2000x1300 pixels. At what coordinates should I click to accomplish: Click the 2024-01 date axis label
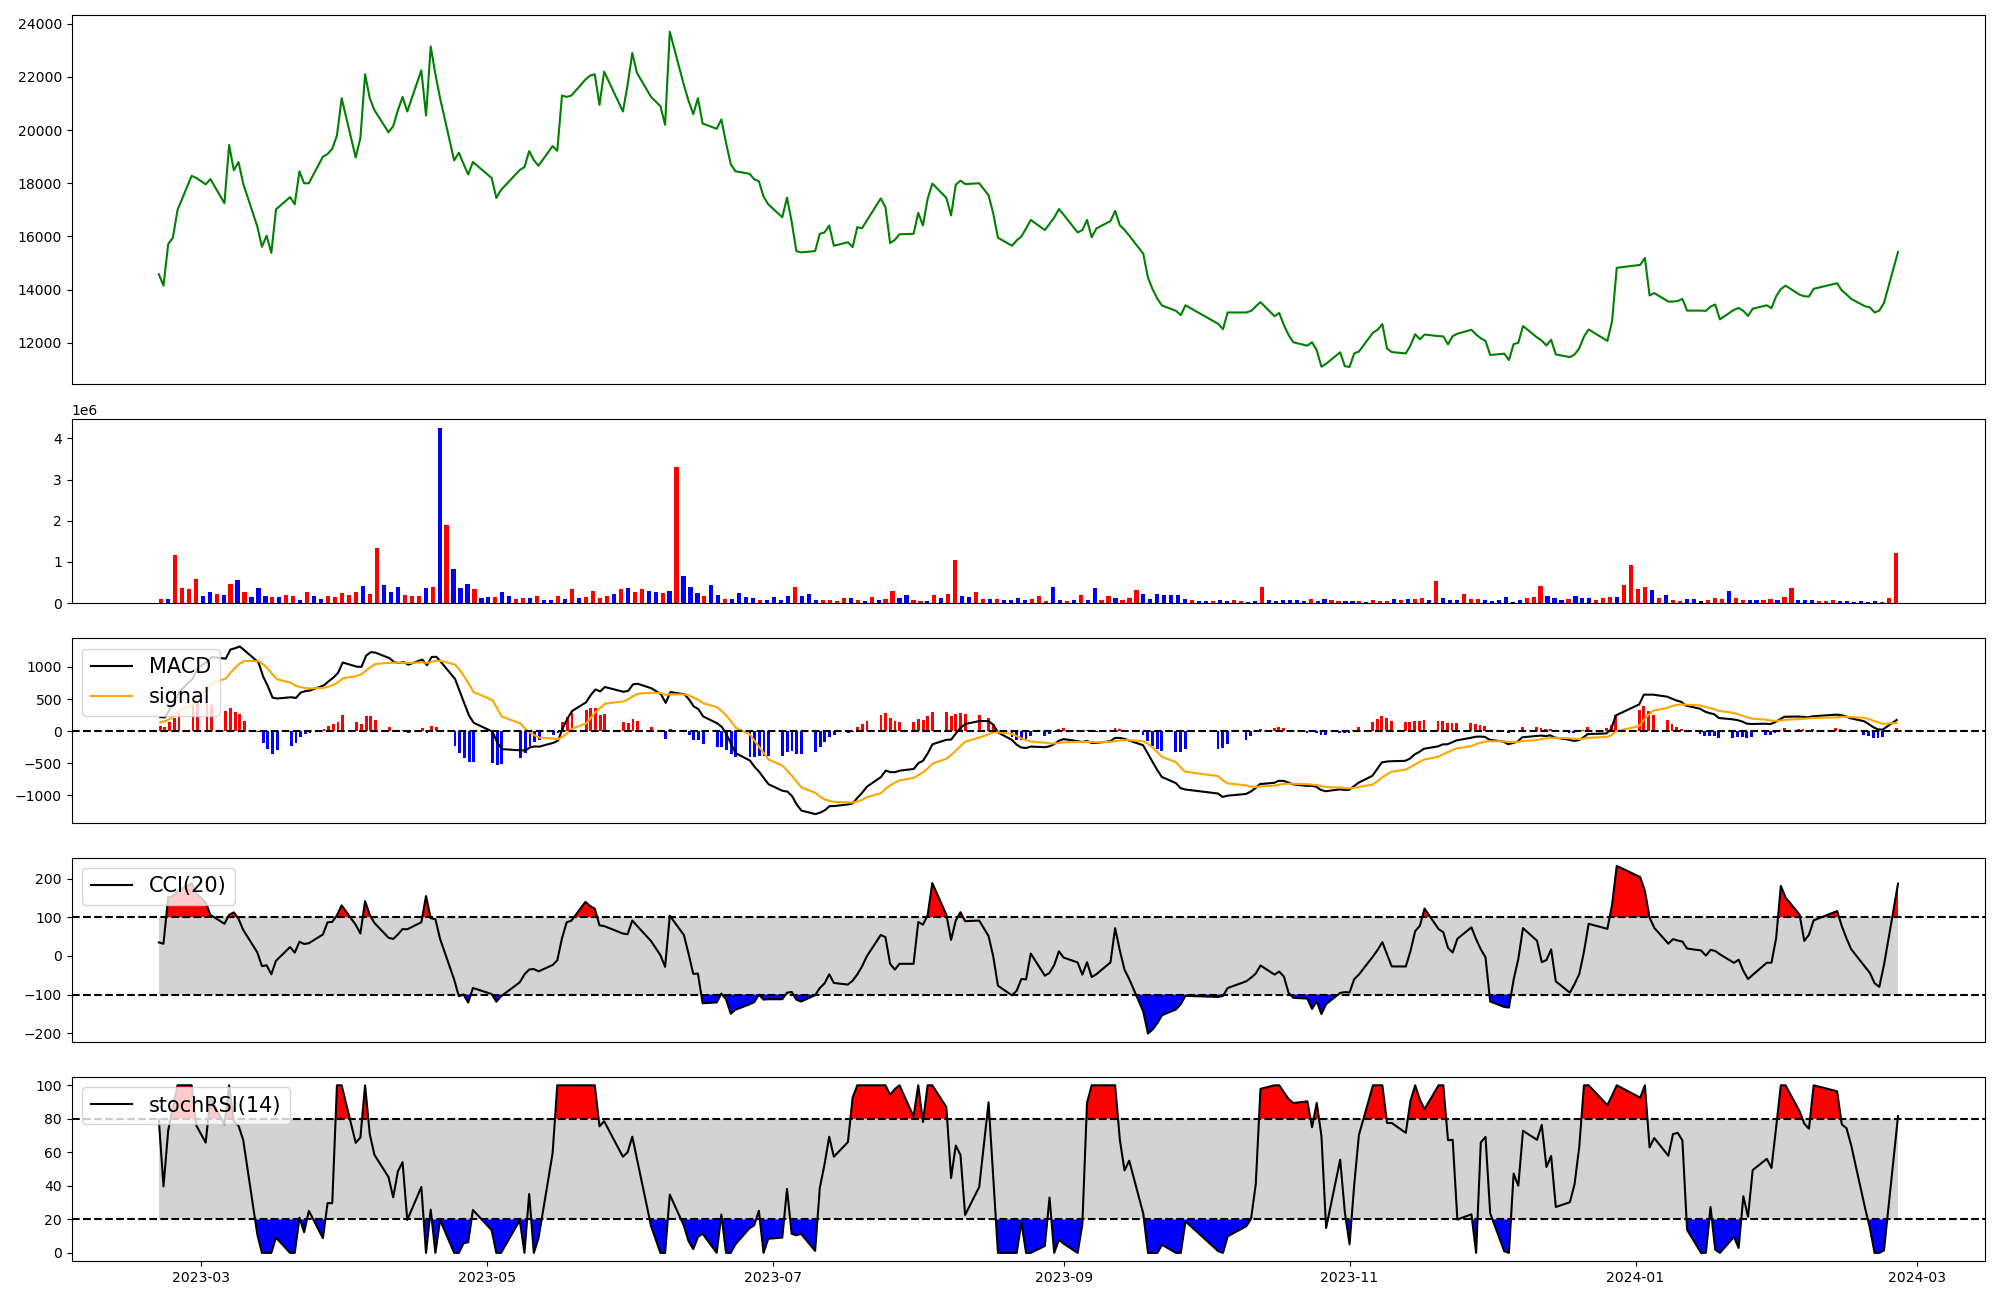click(x=1636, y=1277)
